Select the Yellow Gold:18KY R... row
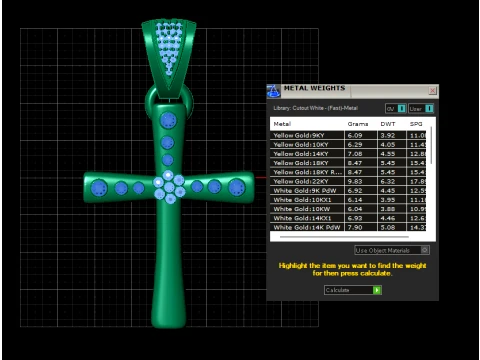480x360 pixels. [x=348, y=172]
